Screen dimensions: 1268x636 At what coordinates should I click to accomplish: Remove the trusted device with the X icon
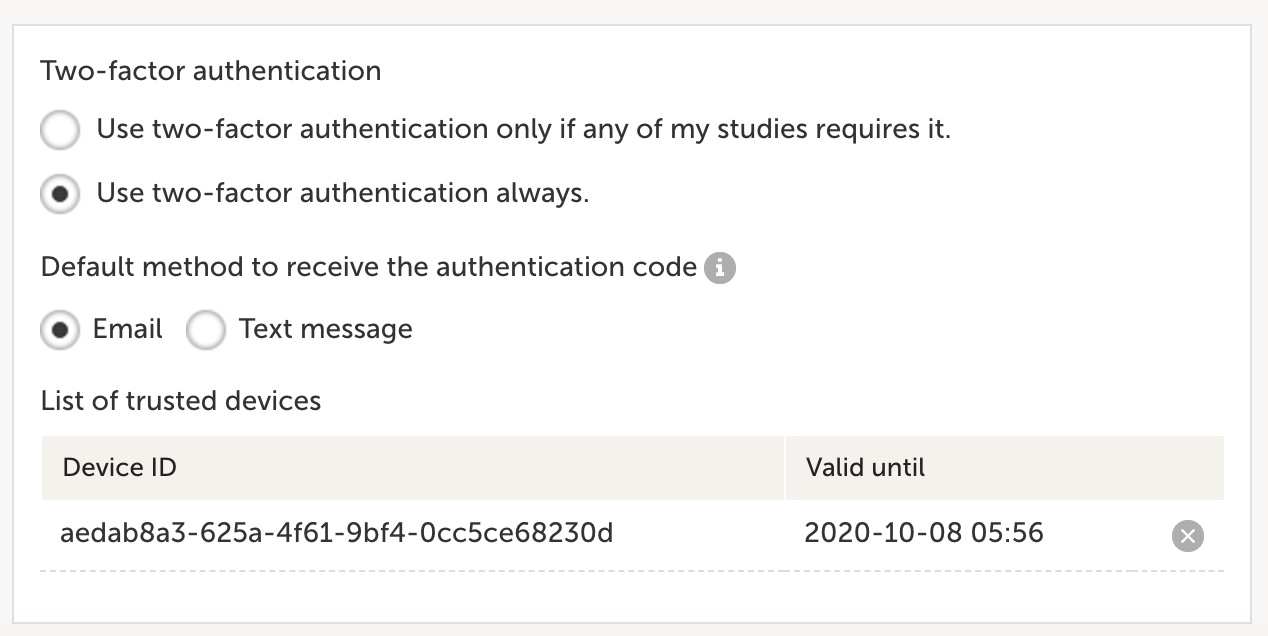[x=1187, y=536]
